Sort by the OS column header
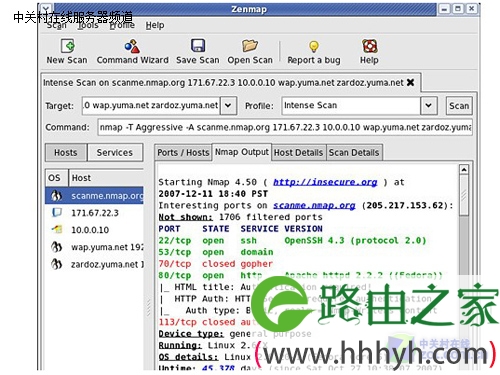The image size is (500, 375). [x=57, y=178]
